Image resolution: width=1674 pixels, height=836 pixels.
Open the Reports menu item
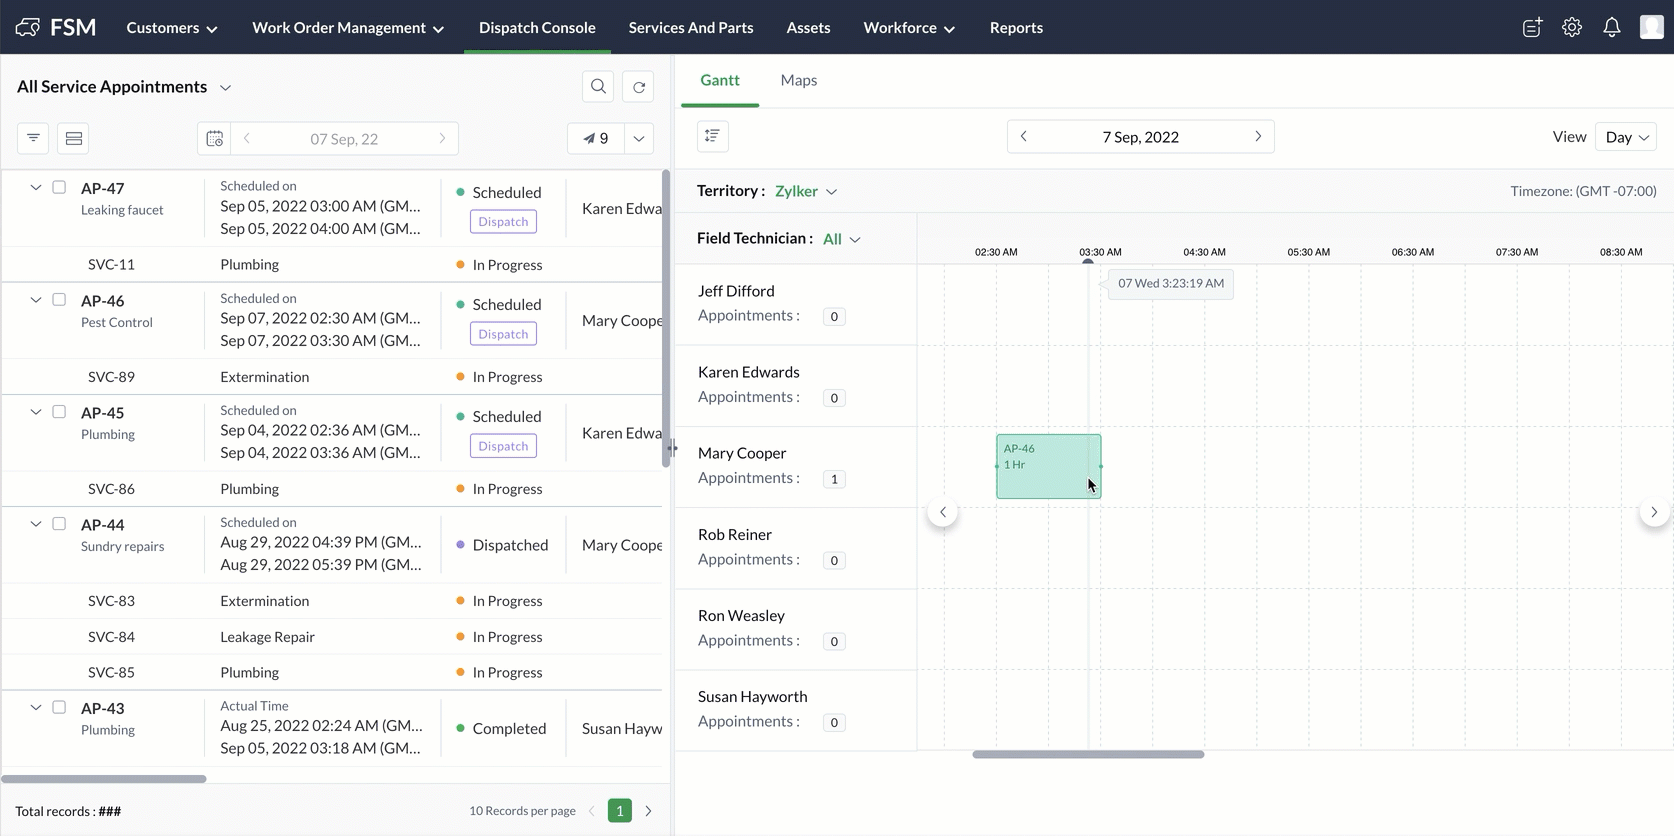coord(1016,28)
